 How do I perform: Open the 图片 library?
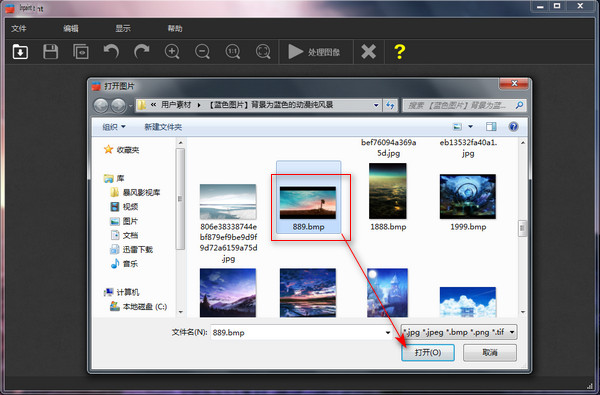[124, 221]
